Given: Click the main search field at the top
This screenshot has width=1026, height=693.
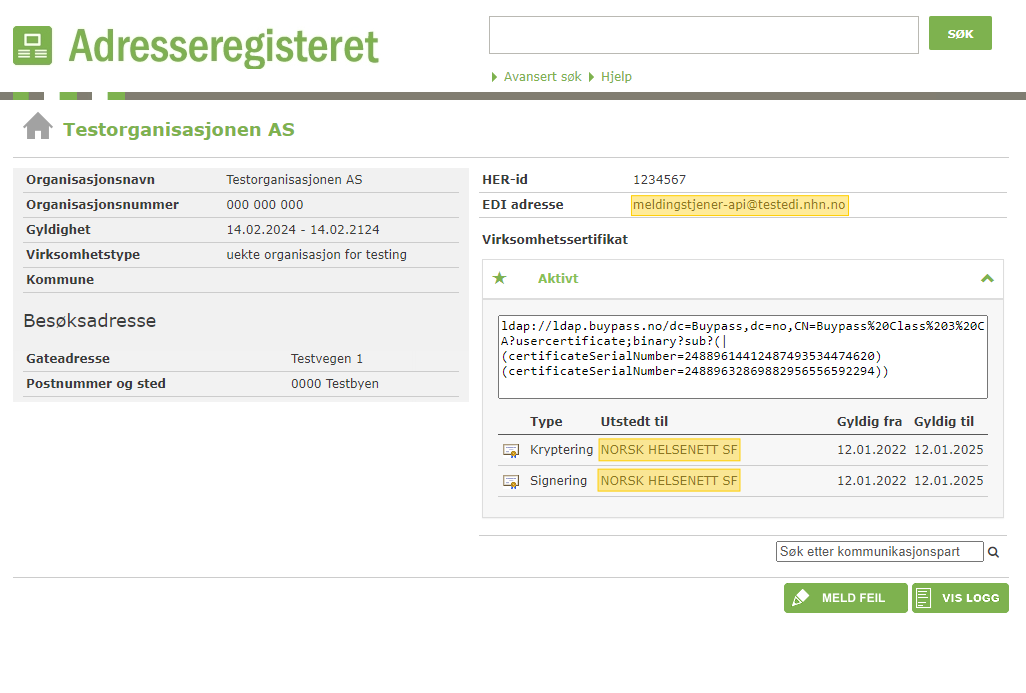Looking at the screenshot, I should (702, 34).
